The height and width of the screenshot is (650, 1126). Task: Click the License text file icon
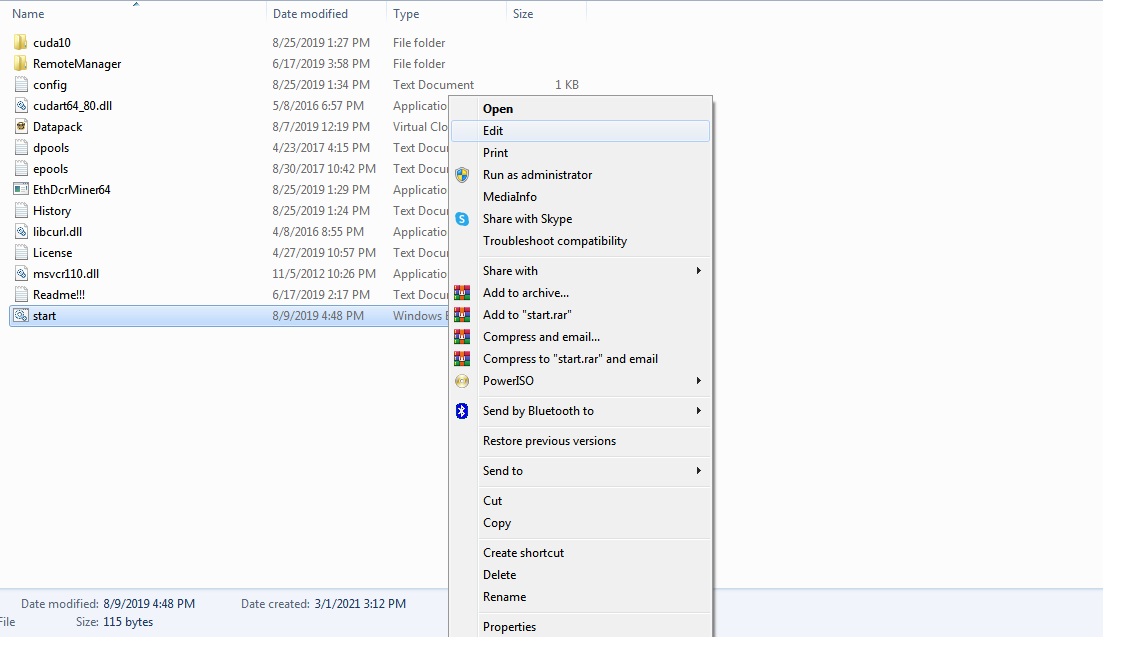pyautogui.click(x=21, y=253)
